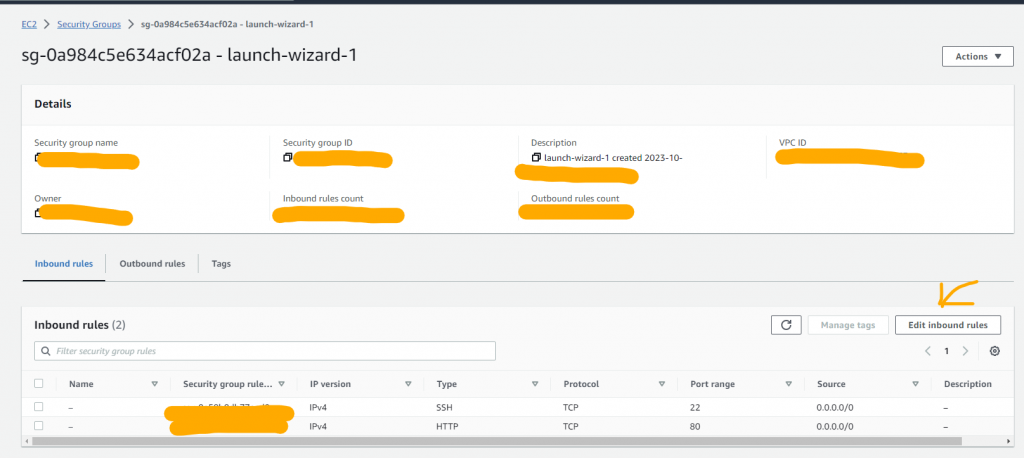The image size is (1024, 458).
Task: Tick the checkbox for the SSH rule
Action: tap(39, 406)
